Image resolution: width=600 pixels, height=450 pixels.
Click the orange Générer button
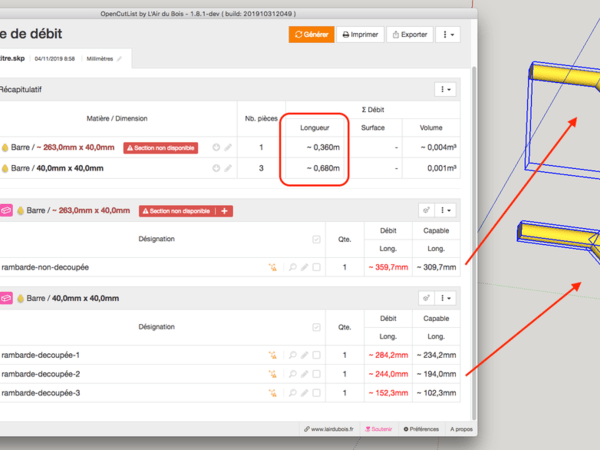pos(311,35)
